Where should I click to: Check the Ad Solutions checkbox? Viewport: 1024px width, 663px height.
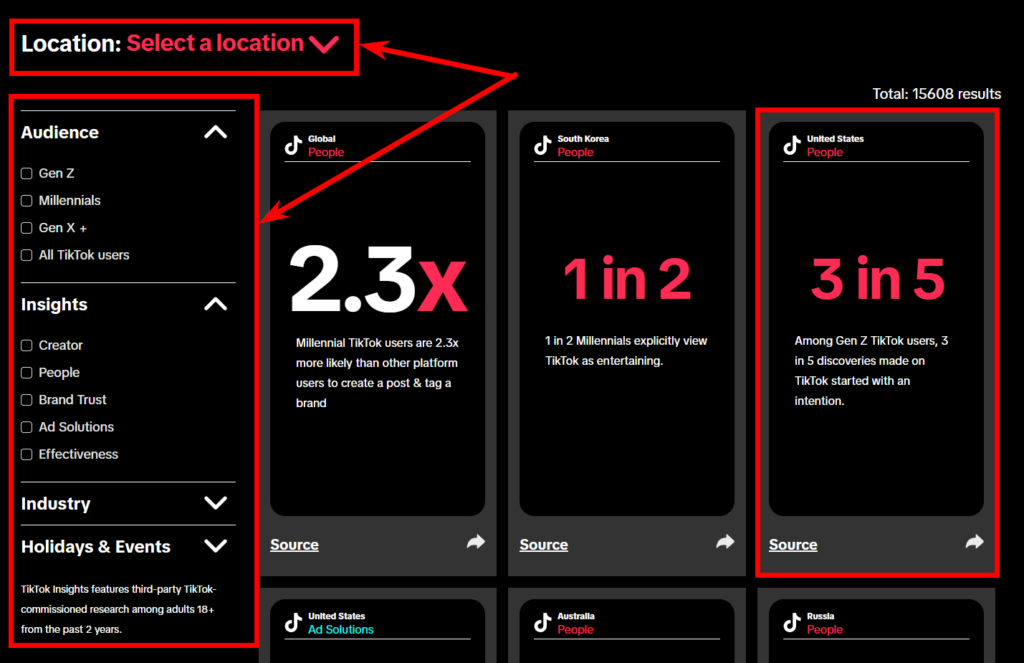coord(27,427)
